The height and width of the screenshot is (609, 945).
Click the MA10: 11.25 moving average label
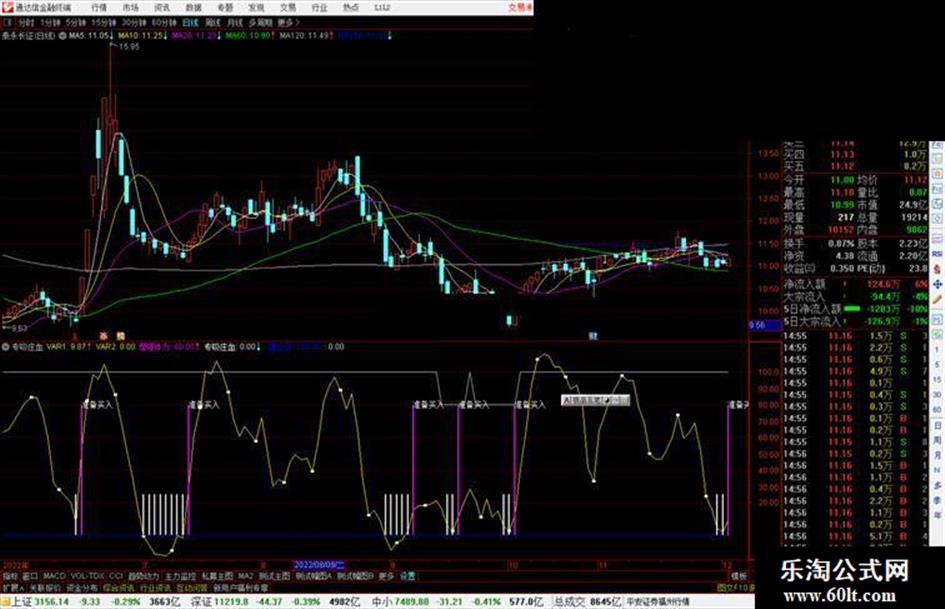[143, 36]
